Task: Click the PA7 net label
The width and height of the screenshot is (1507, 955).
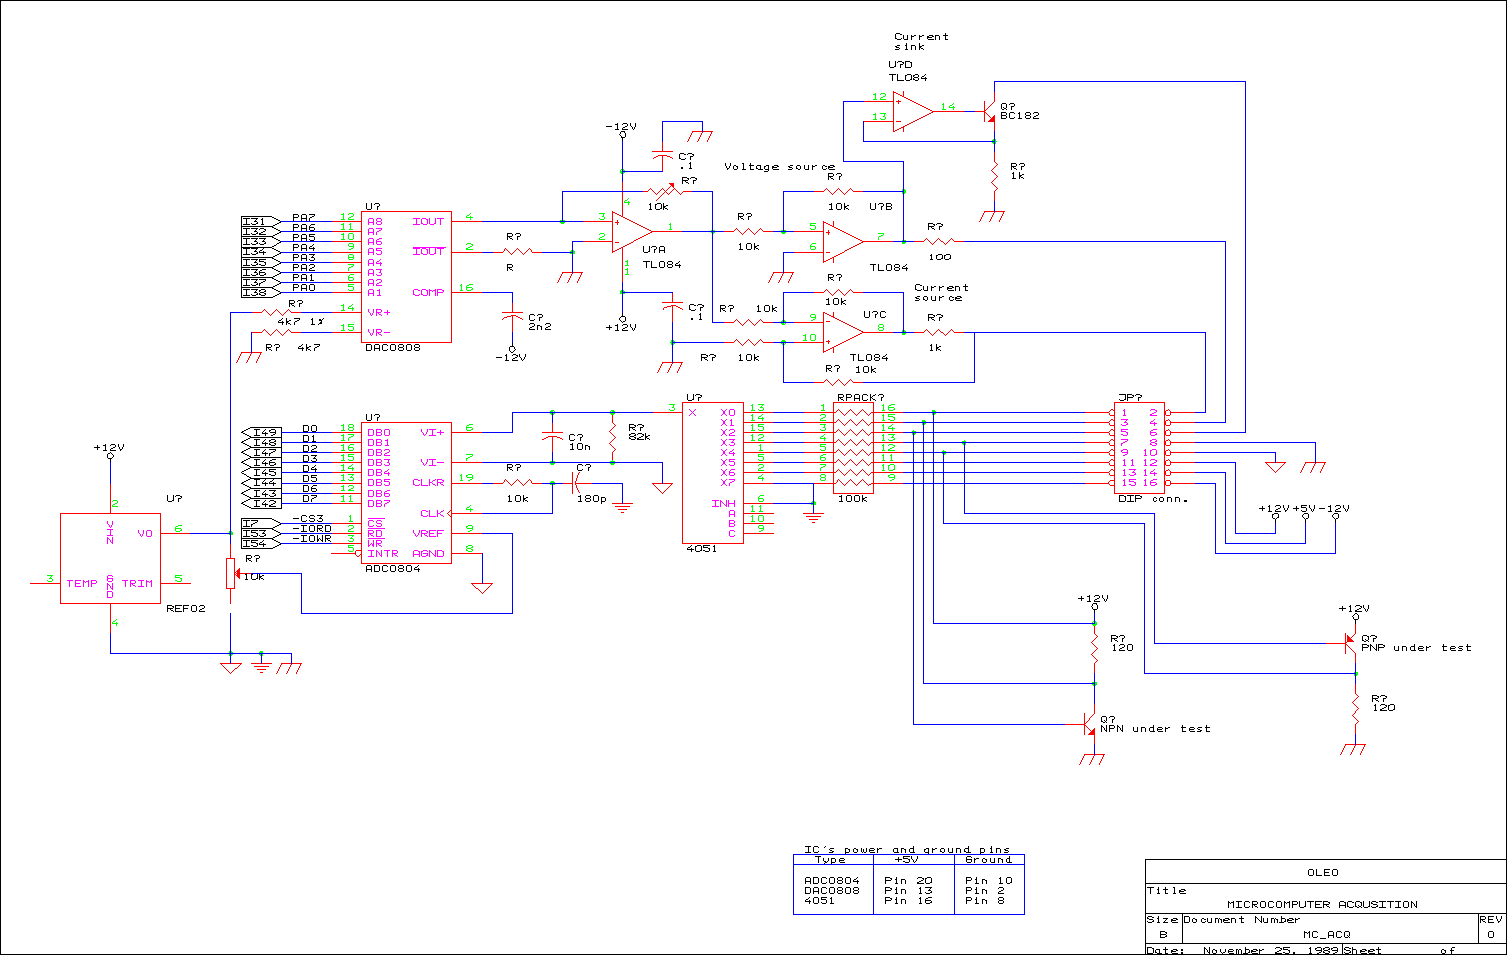Action: pyautogui.click(x=304, y=217)
